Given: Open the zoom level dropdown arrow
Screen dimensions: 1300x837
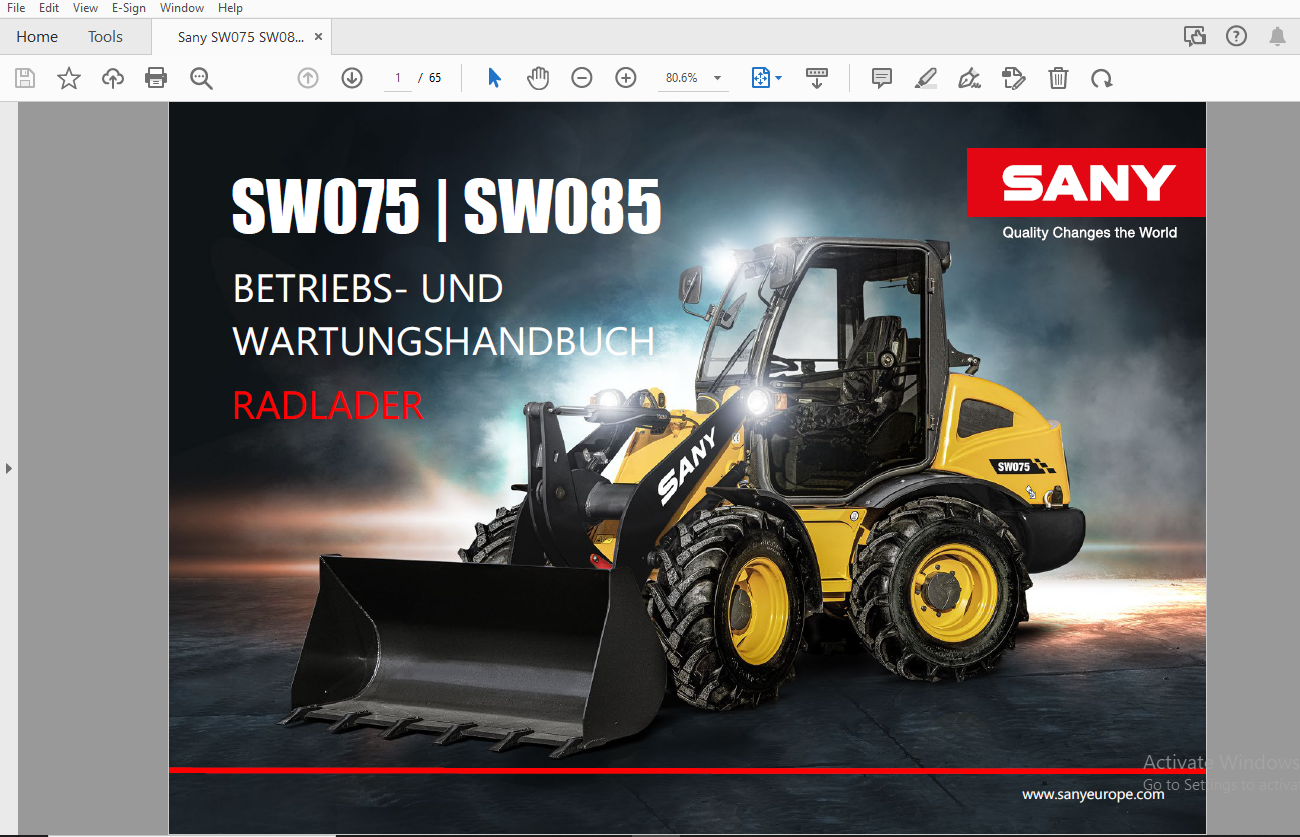Looking at the screenshot, I should [717, 78].
